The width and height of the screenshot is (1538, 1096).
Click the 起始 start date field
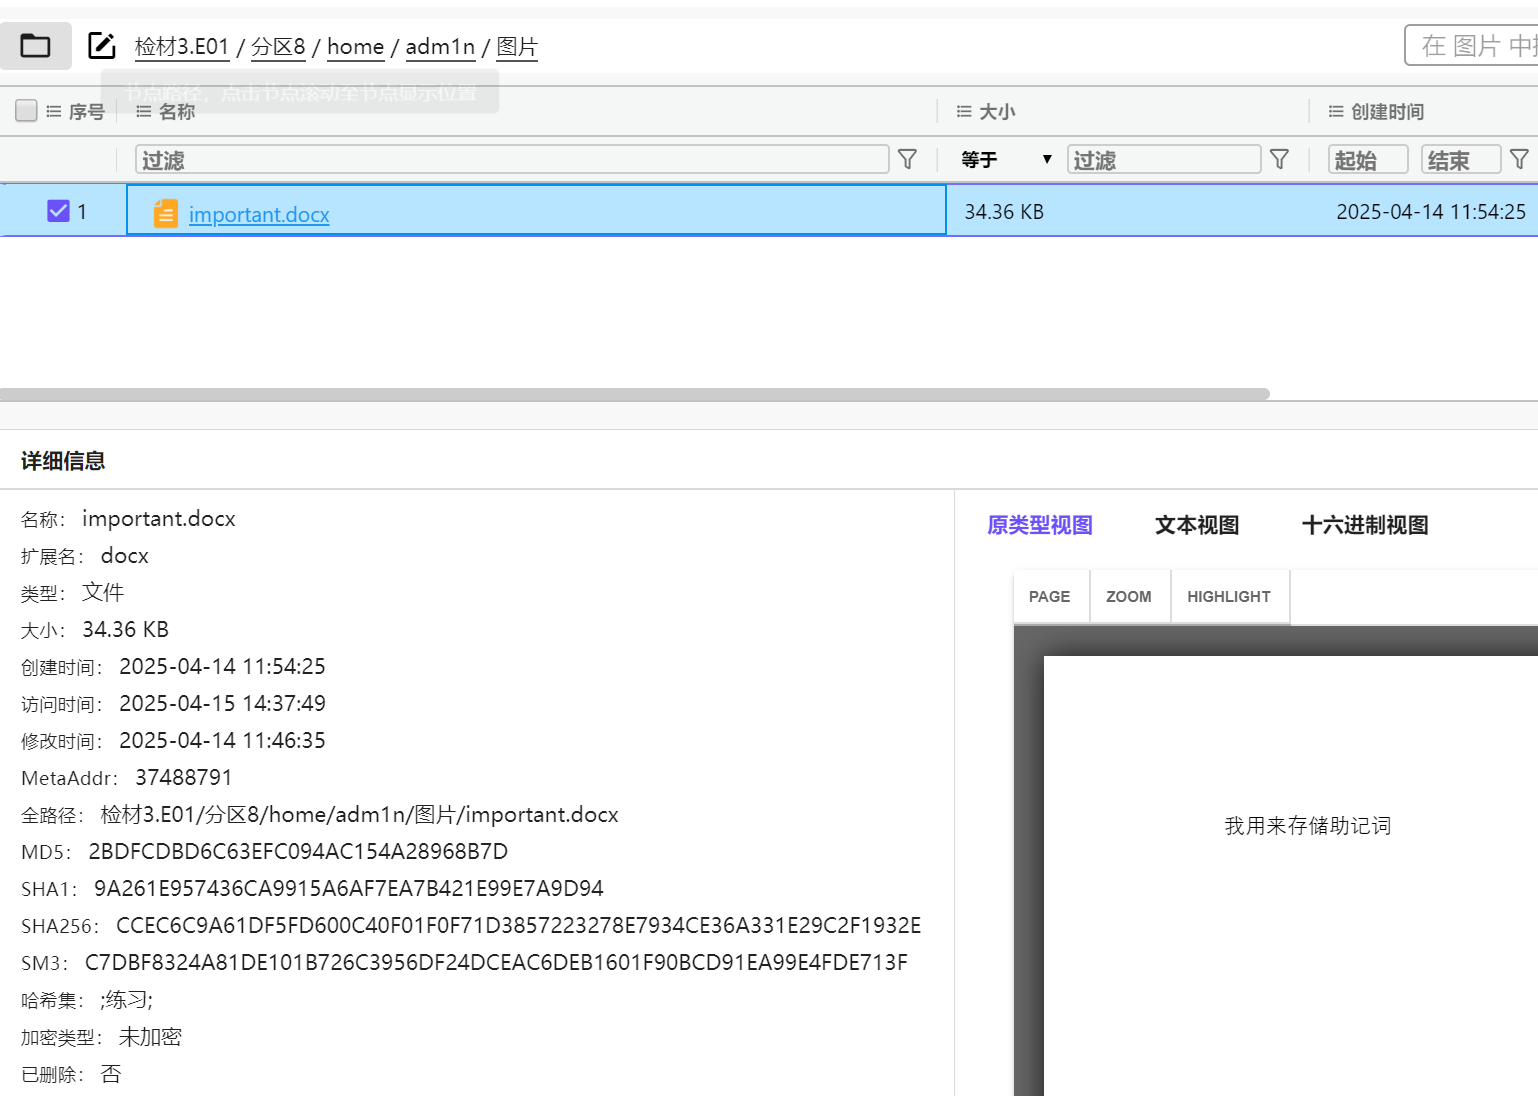1368,159
